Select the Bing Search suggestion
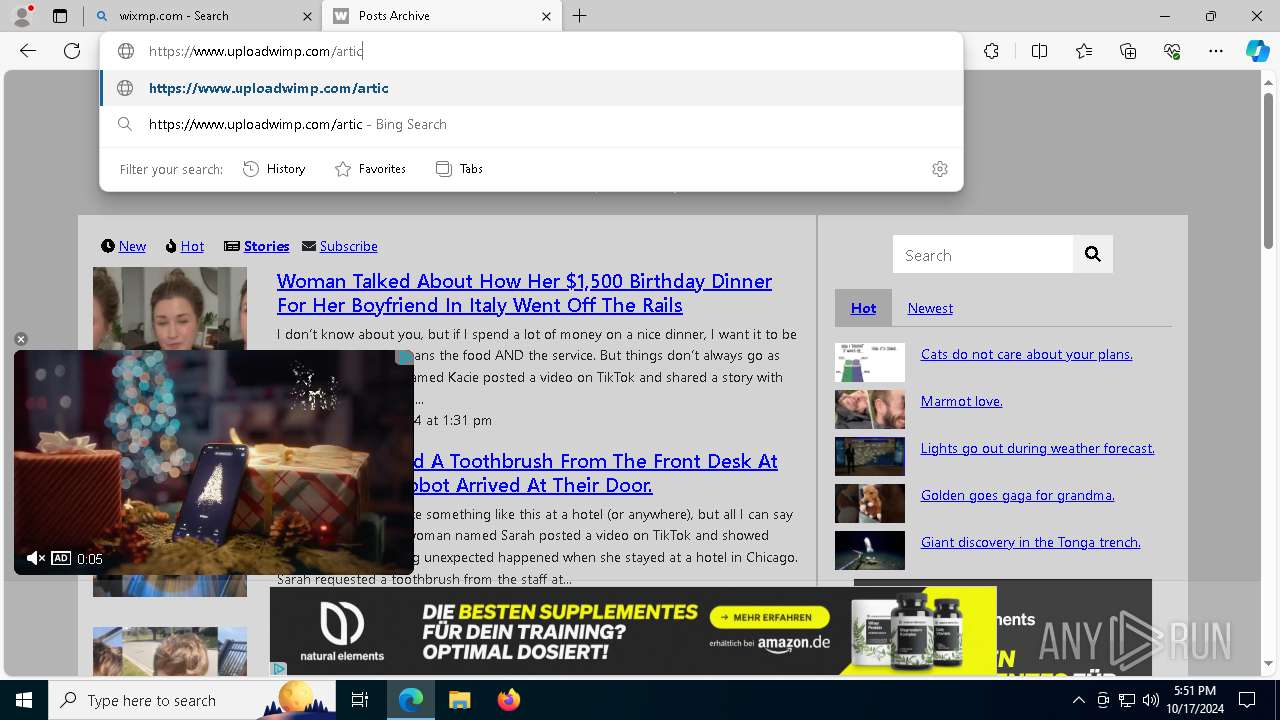Image resolution: width=1280 pixels, height=720 pixels. coord(531,124)
